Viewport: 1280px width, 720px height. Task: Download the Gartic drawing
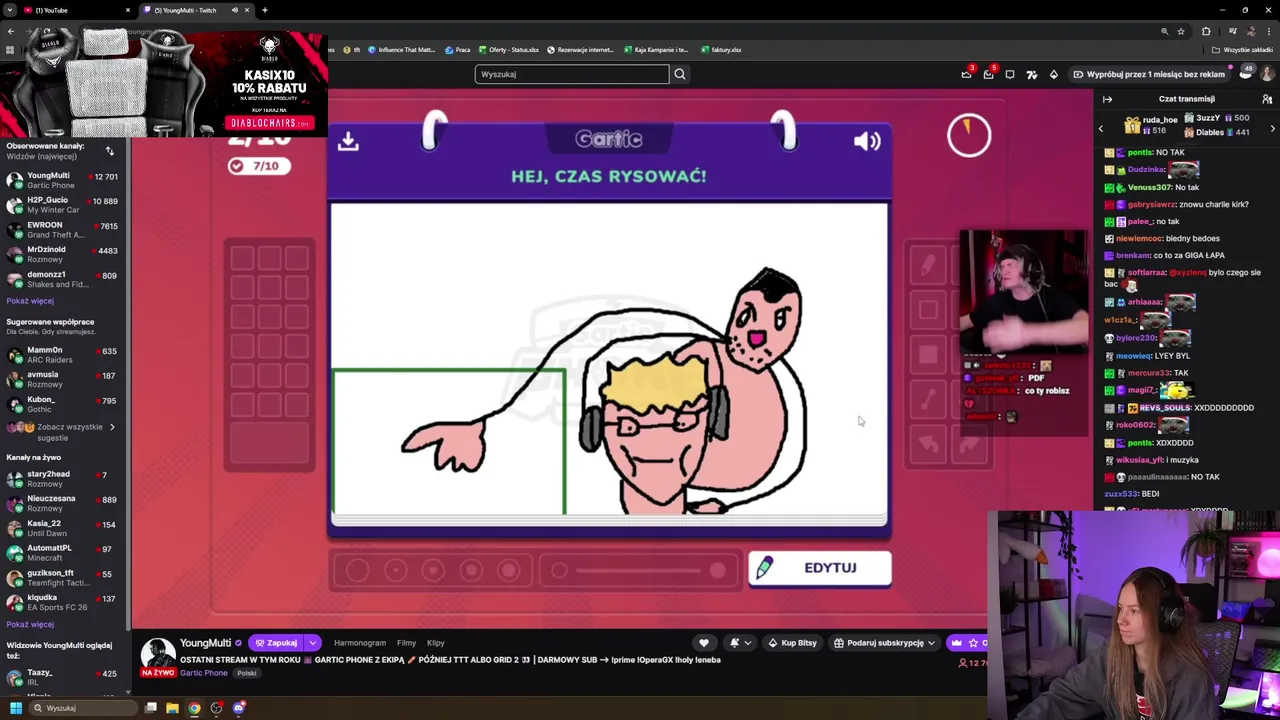(x=348, y=141)
